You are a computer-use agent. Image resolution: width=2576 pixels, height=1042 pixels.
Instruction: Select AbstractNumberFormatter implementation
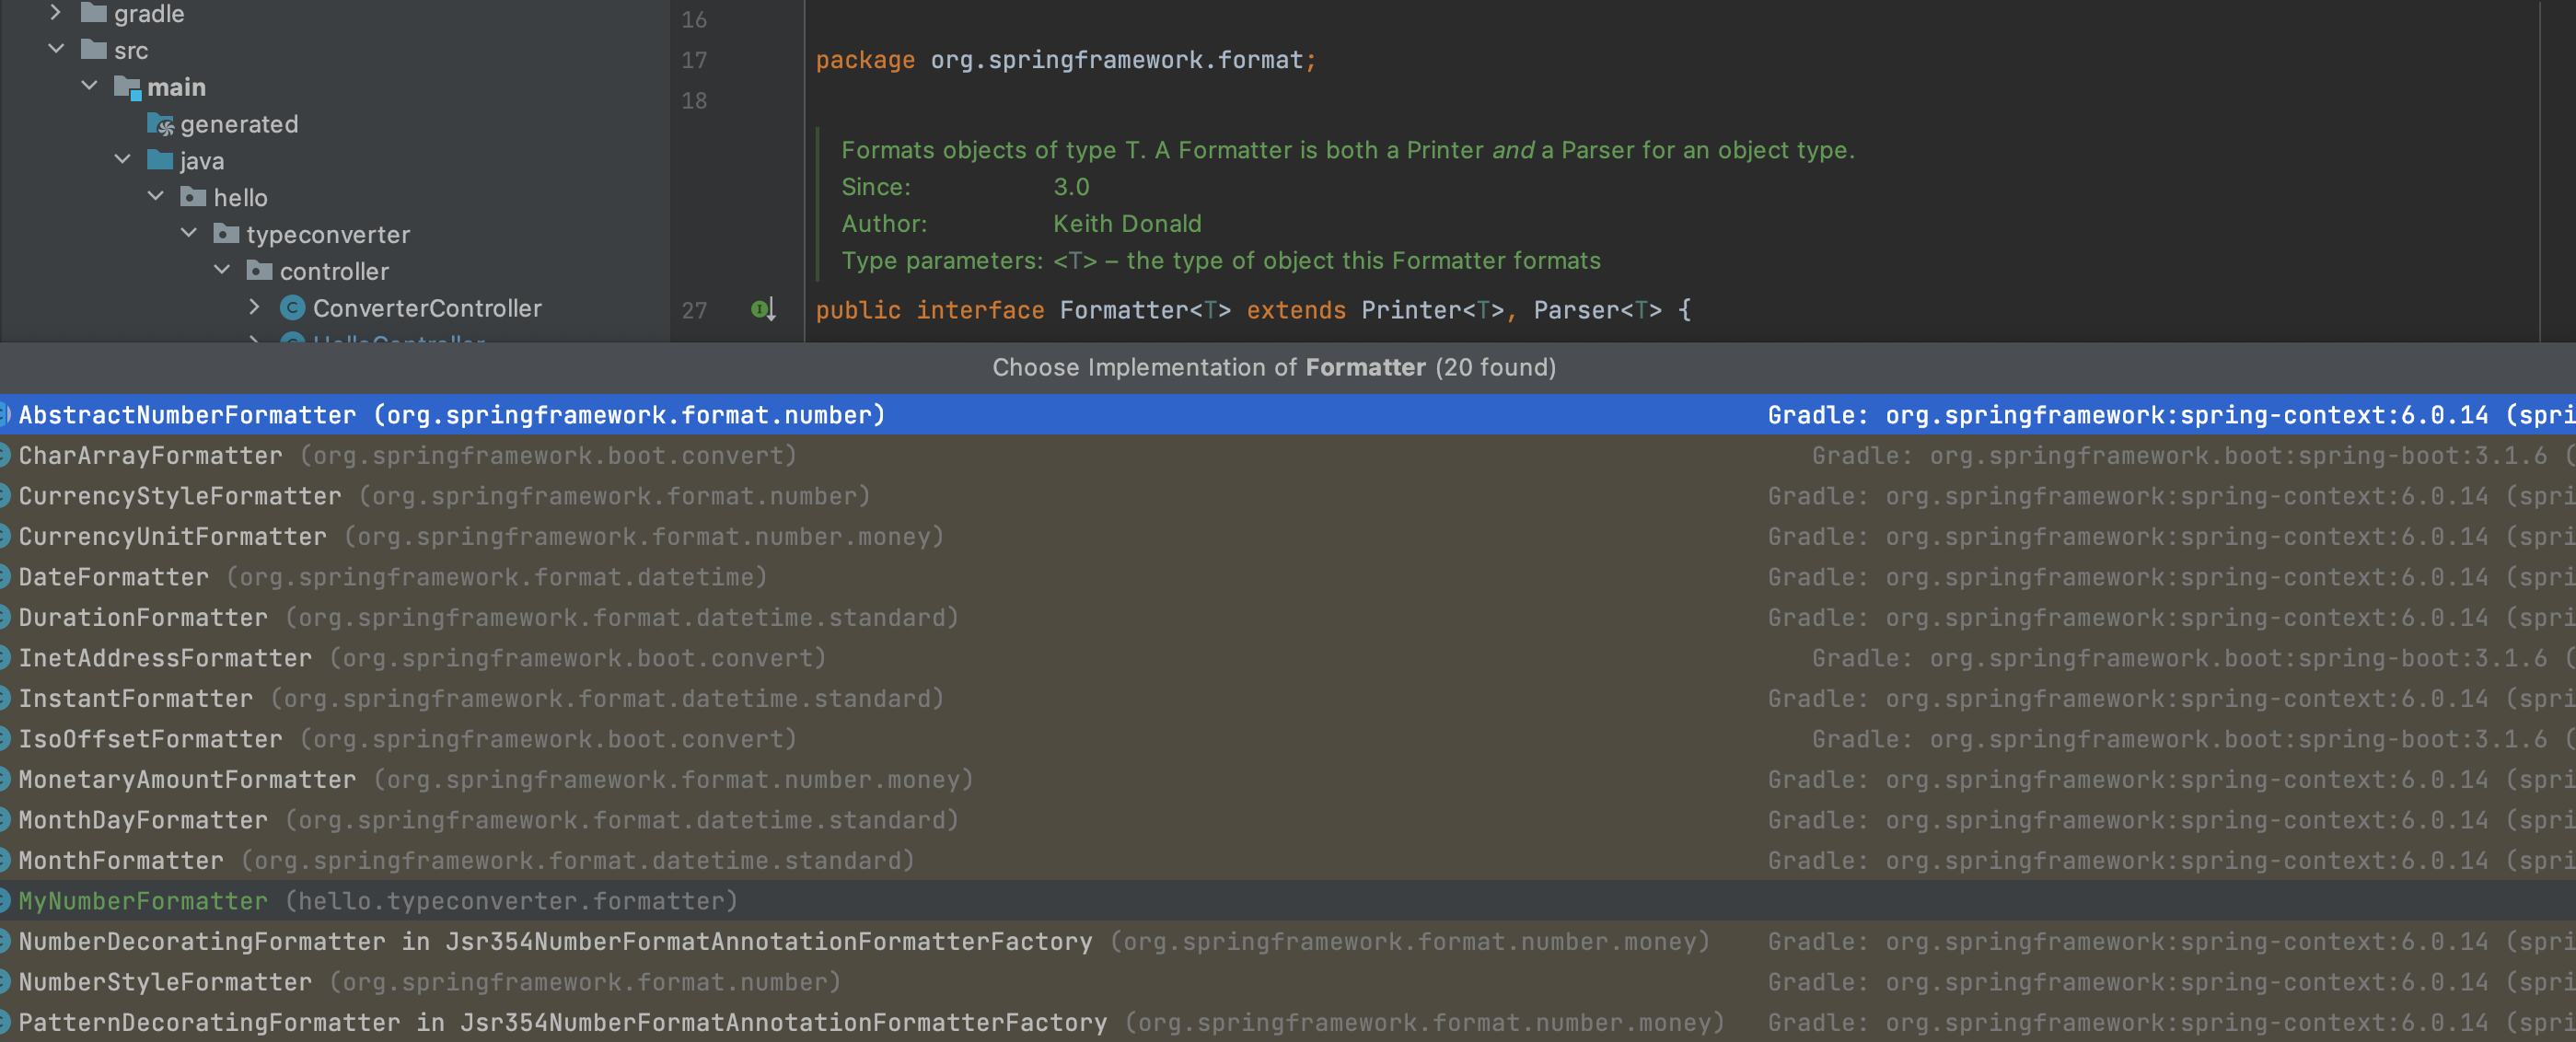(187, 415)
